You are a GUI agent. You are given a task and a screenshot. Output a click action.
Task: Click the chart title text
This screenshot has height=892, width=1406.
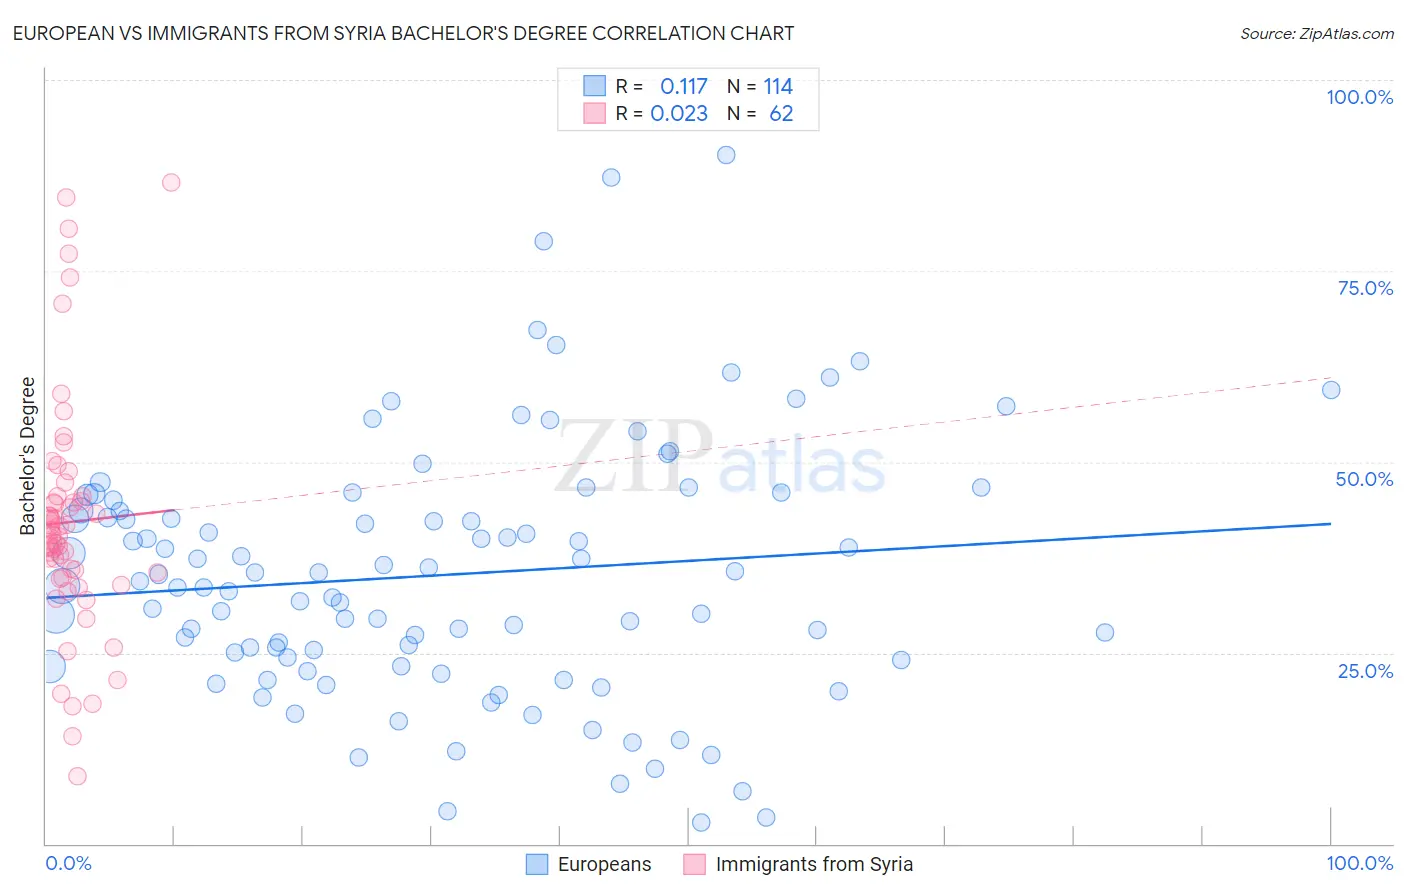[x=403, y=33]
